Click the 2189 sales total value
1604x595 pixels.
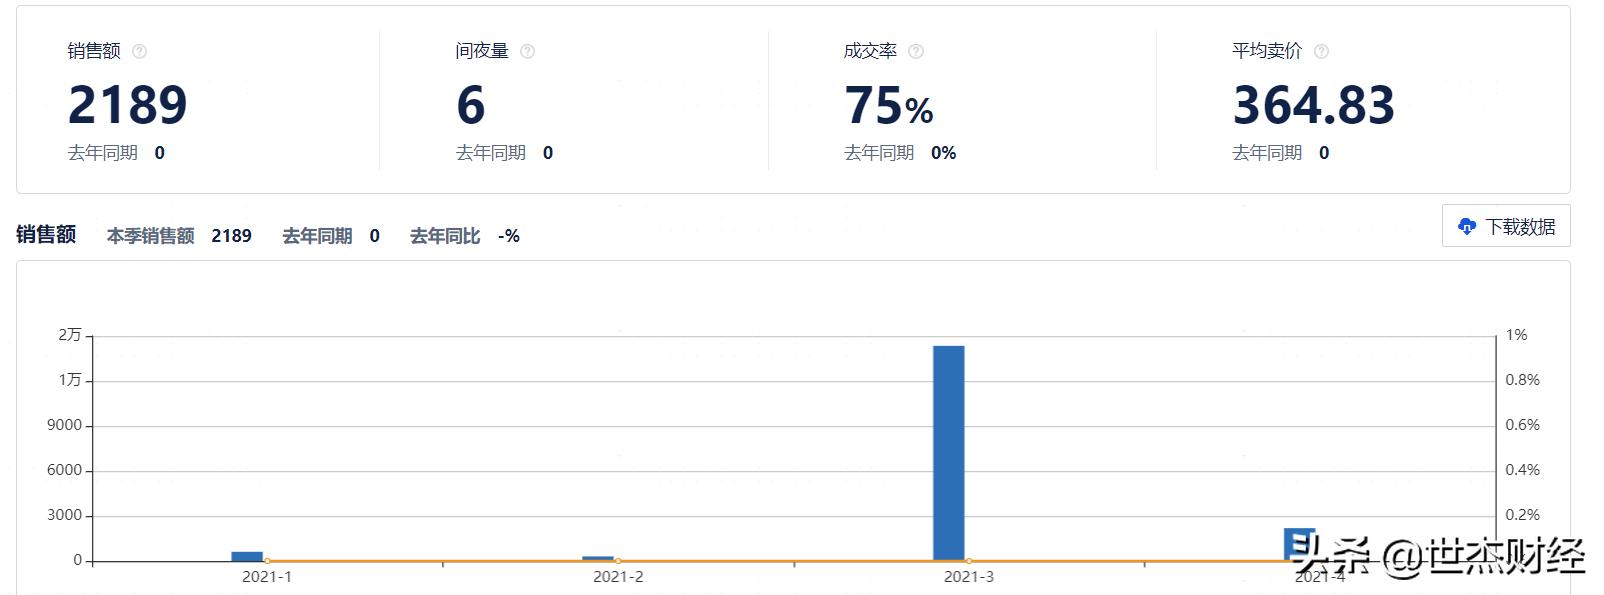pyautogui.click(x=128, y=105)
